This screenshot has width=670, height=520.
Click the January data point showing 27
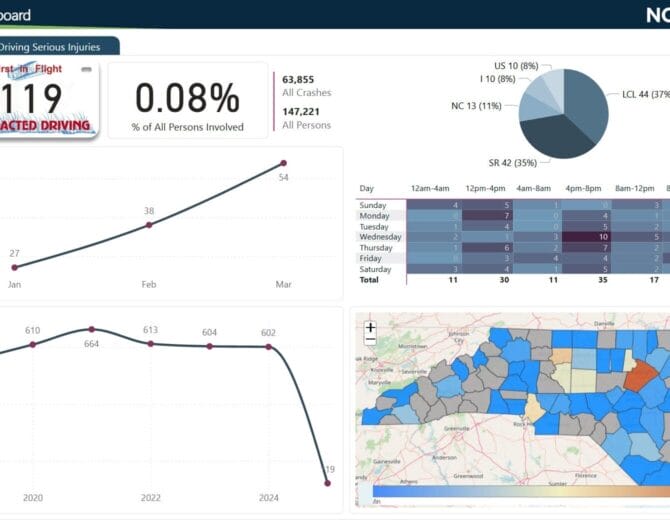click(14, 267)
